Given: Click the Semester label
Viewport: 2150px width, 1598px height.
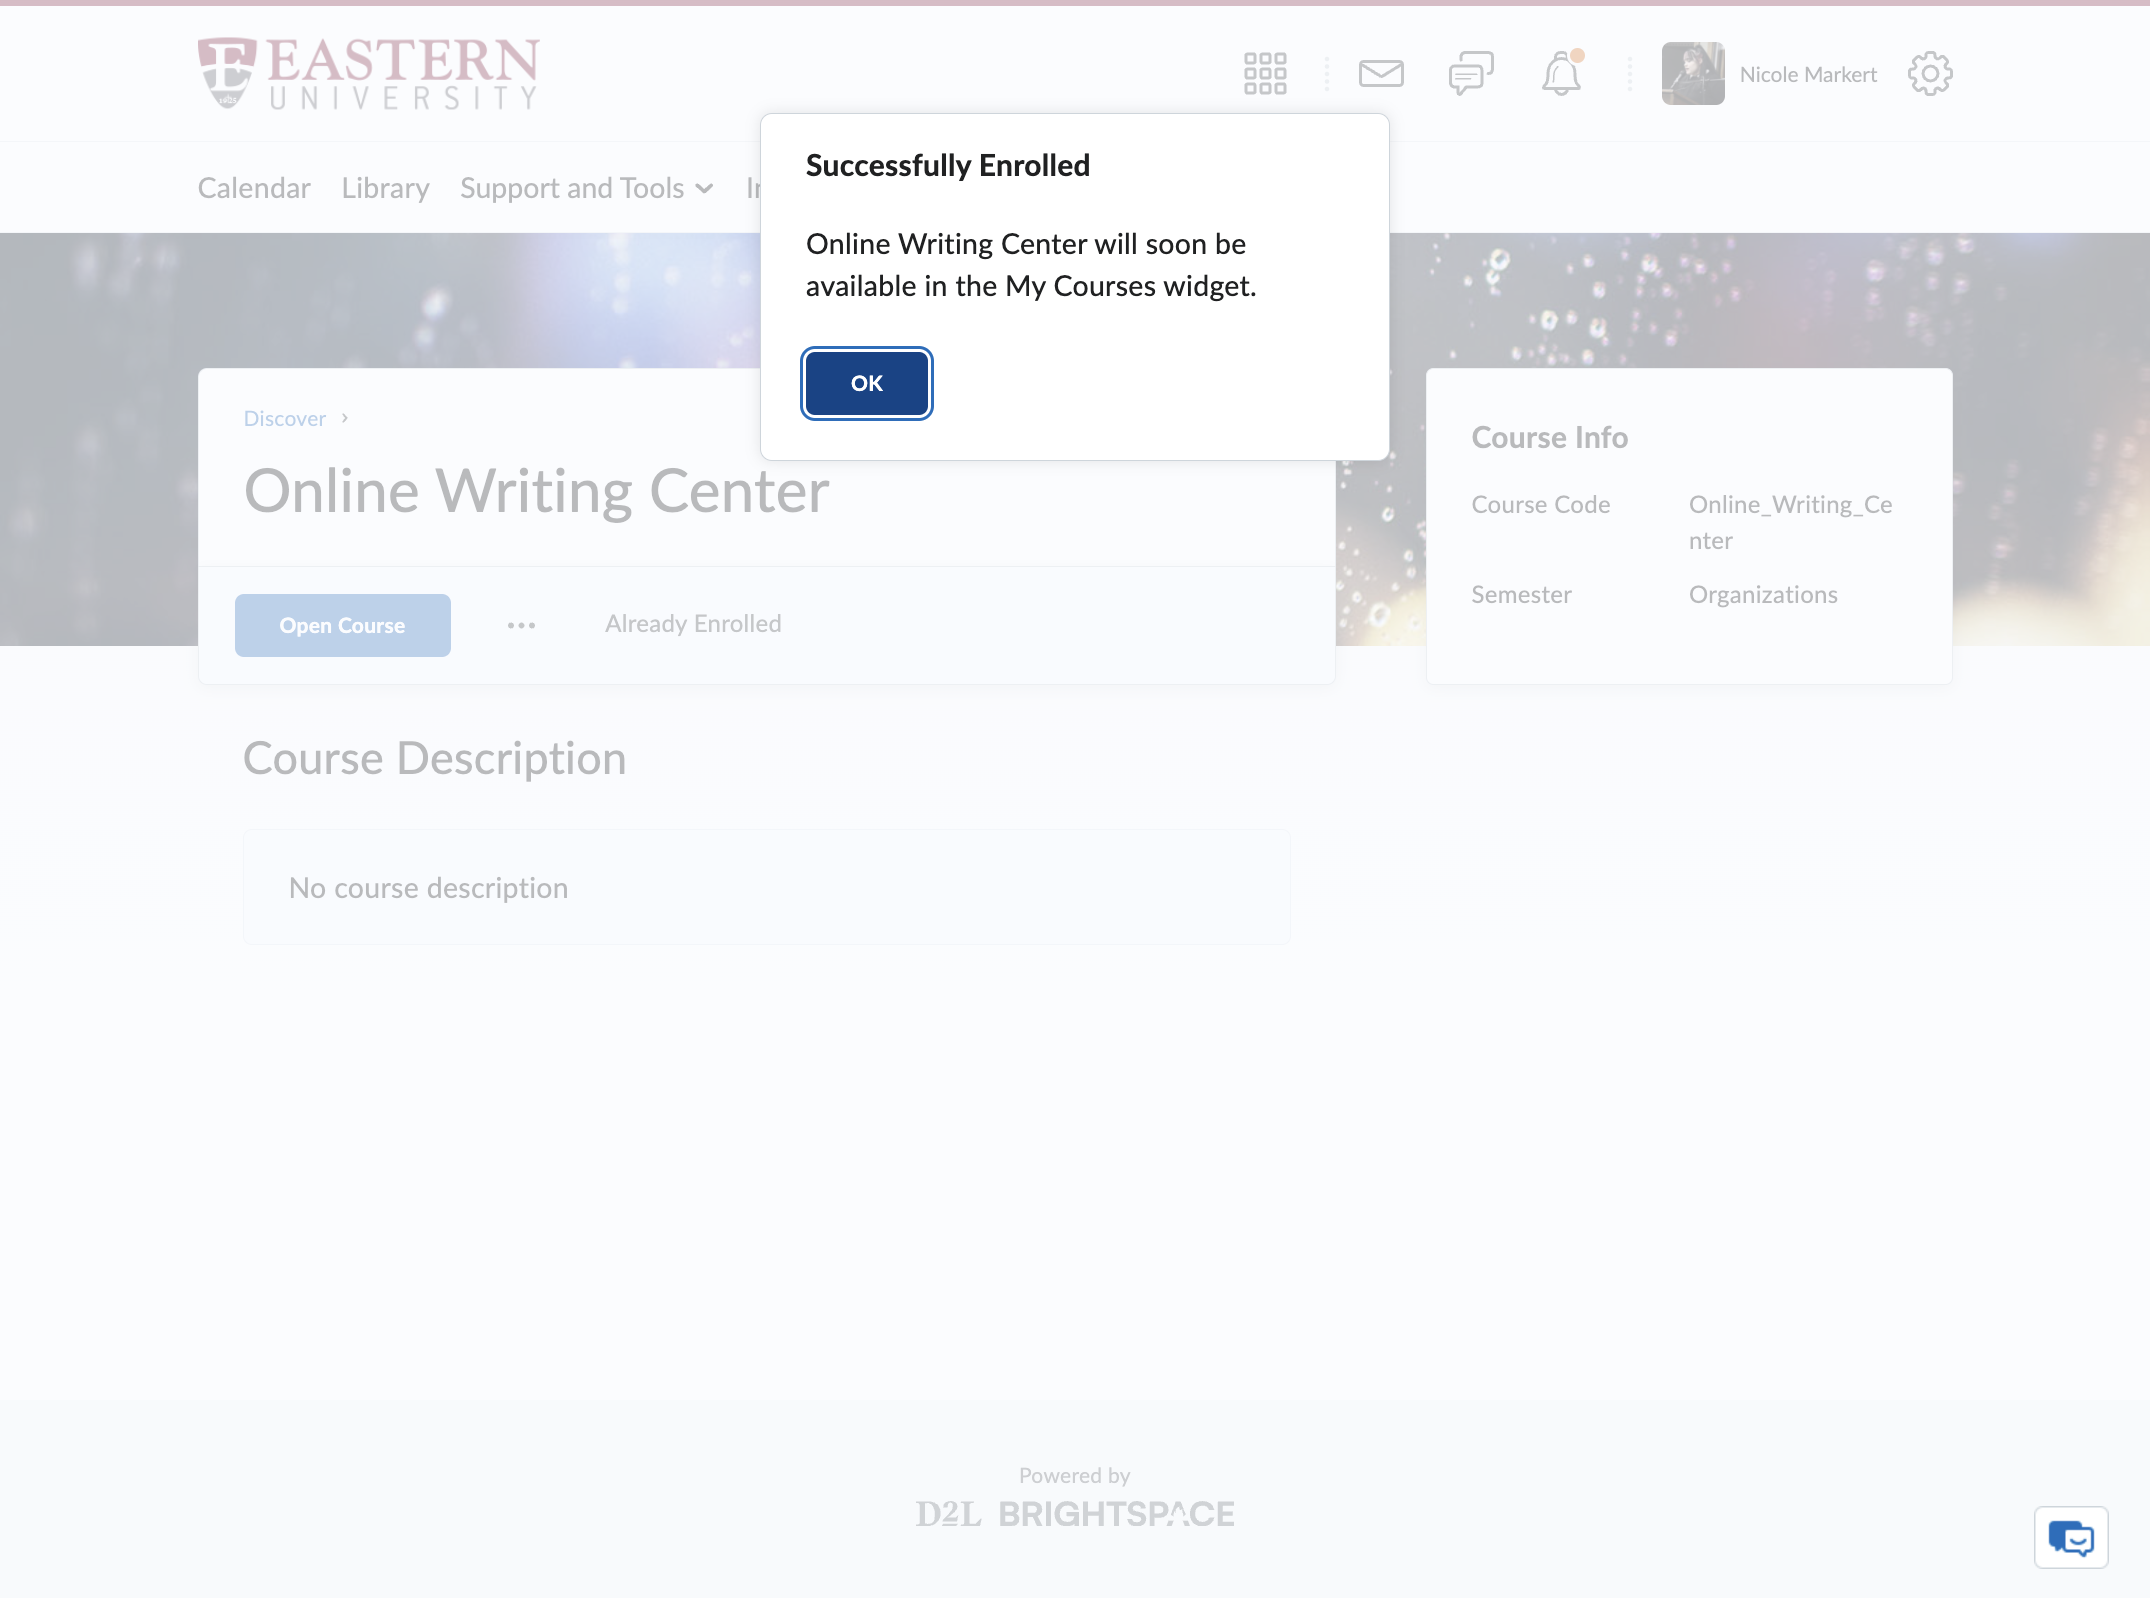Looking at the screenshot, I should 1521,595.
